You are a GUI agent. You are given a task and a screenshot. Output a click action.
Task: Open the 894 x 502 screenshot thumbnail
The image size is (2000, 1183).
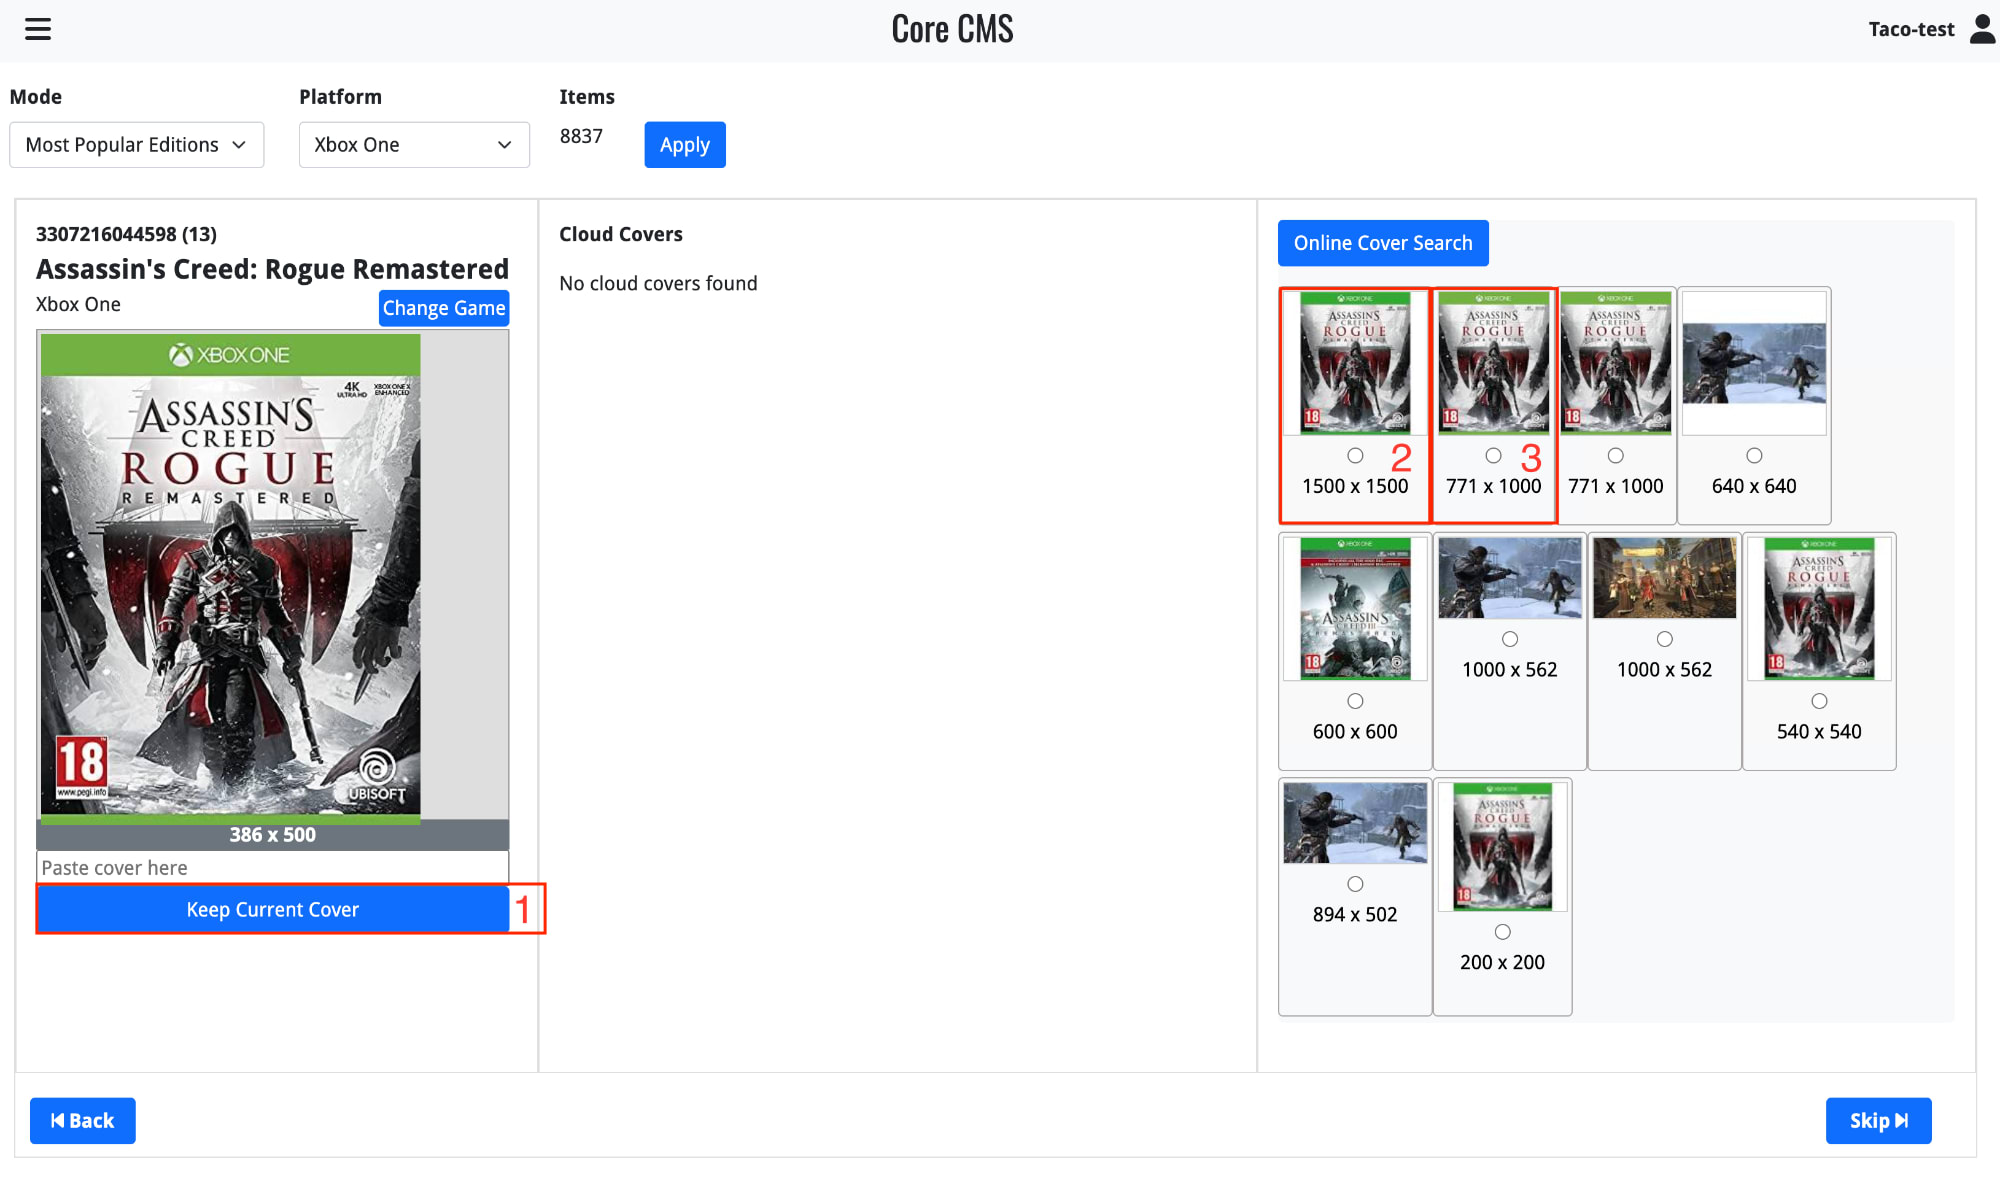[x=1355, y=823]
